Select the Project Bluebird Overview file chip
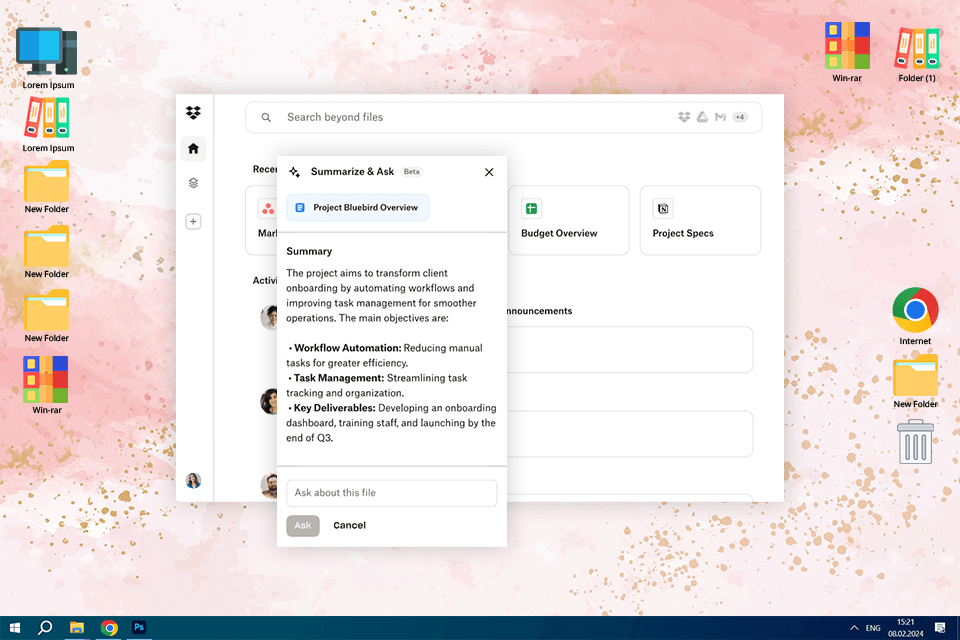960x640 pixels. point(358,208)
